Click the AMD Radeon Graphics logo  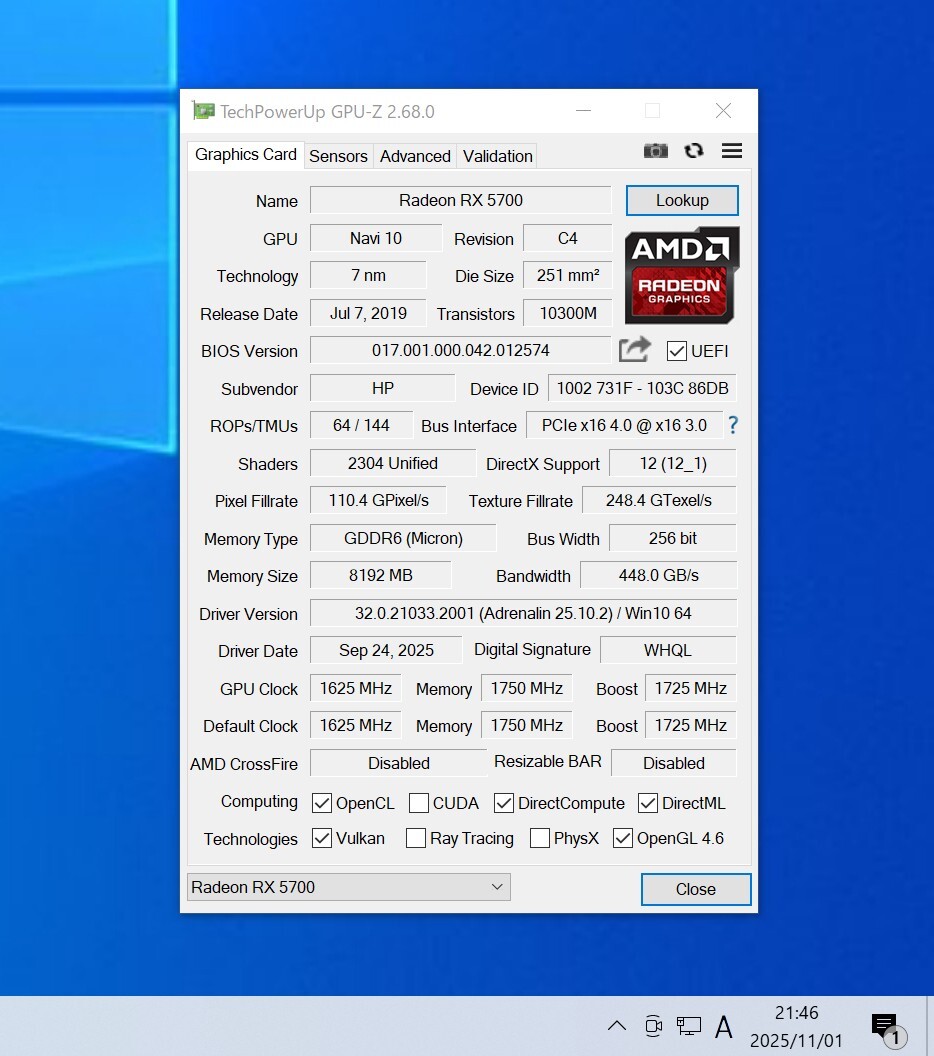pos(682,275)
